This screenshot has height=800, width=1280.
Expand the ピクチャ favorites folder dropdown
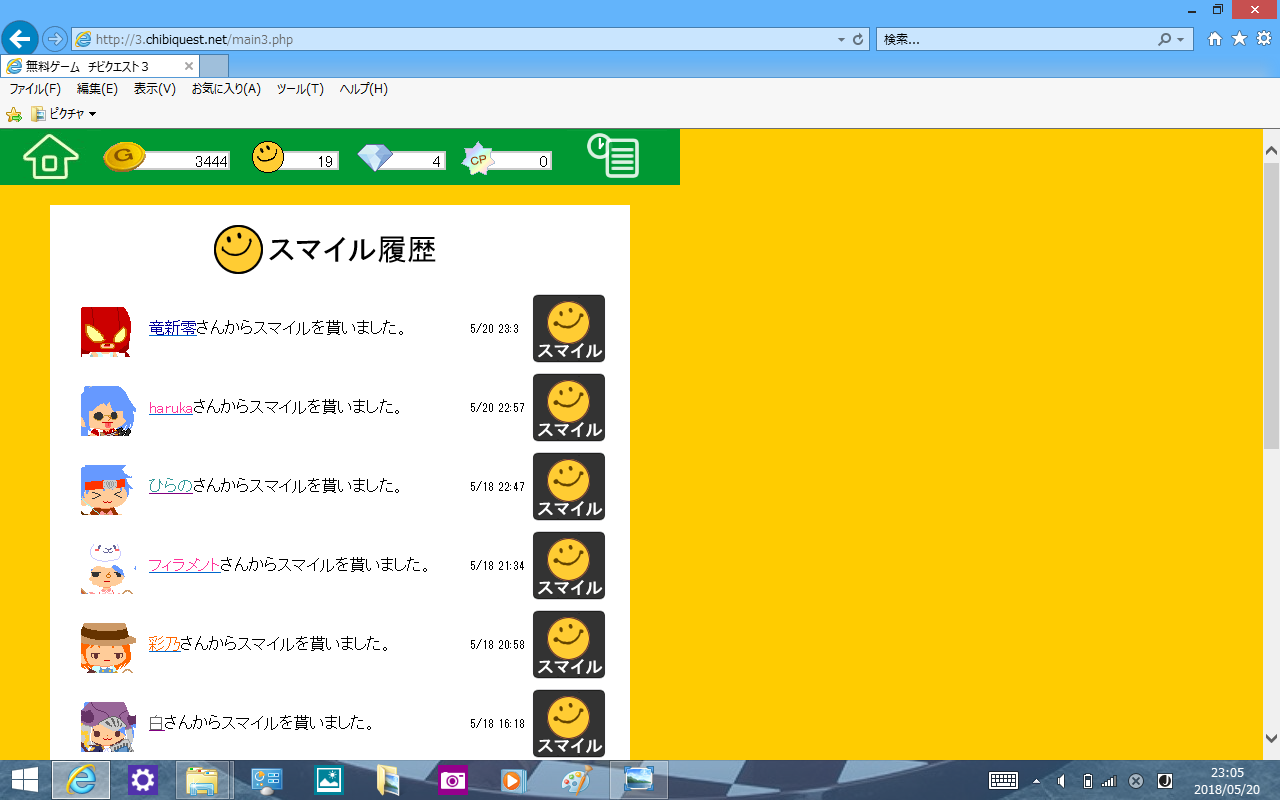[93, 114]
